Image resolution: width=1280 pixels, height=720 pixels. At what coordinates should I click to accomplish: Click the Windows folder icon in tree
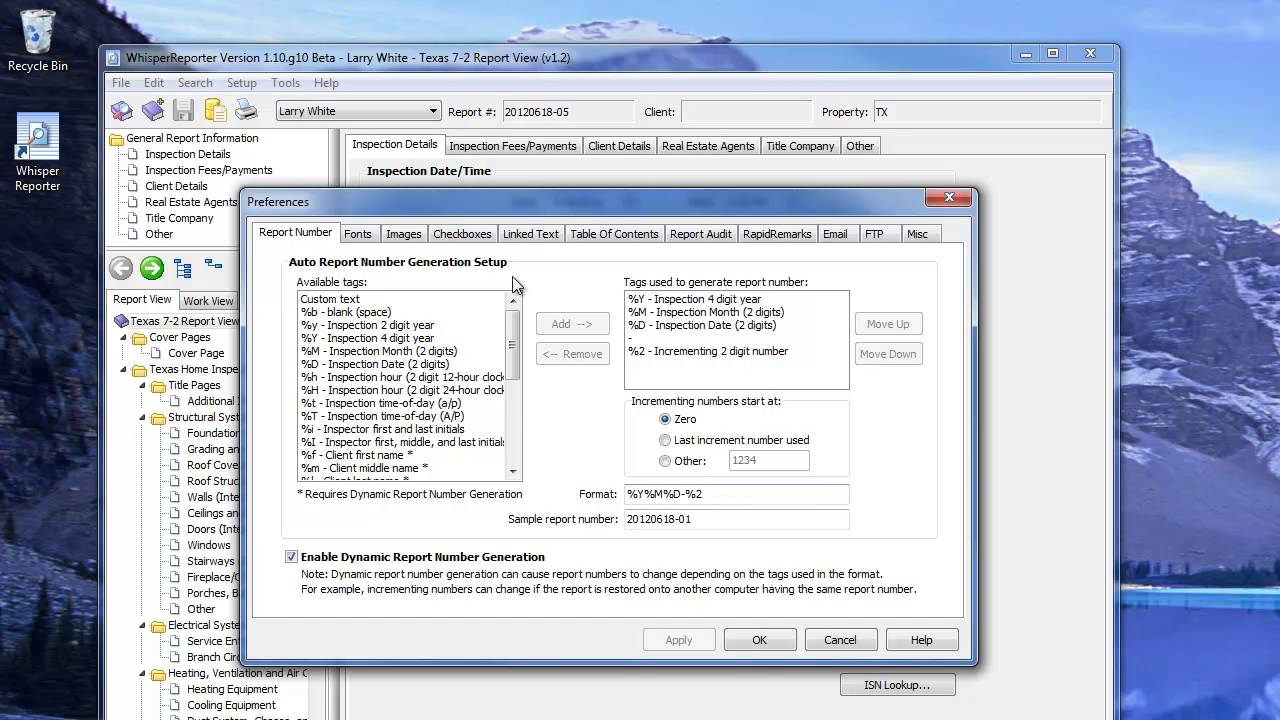(x=176, y=546)
